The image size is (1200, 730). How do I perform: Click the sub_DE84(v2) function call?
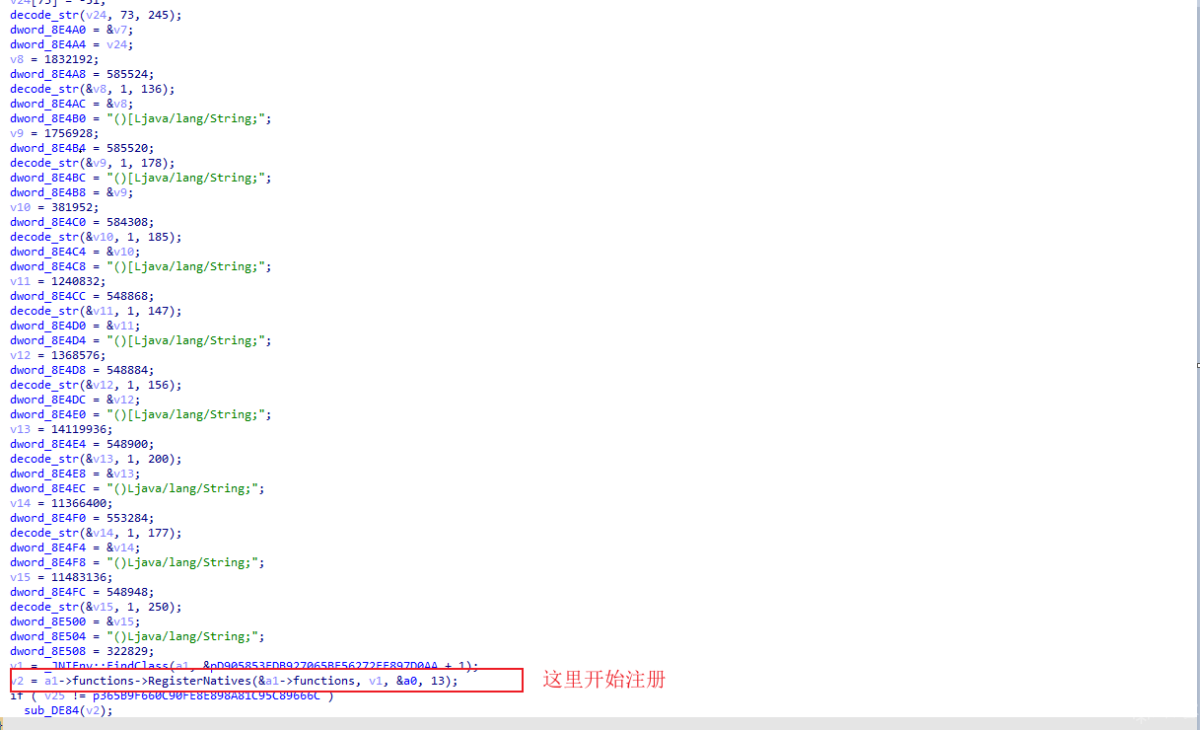click(x=69, y=710)
